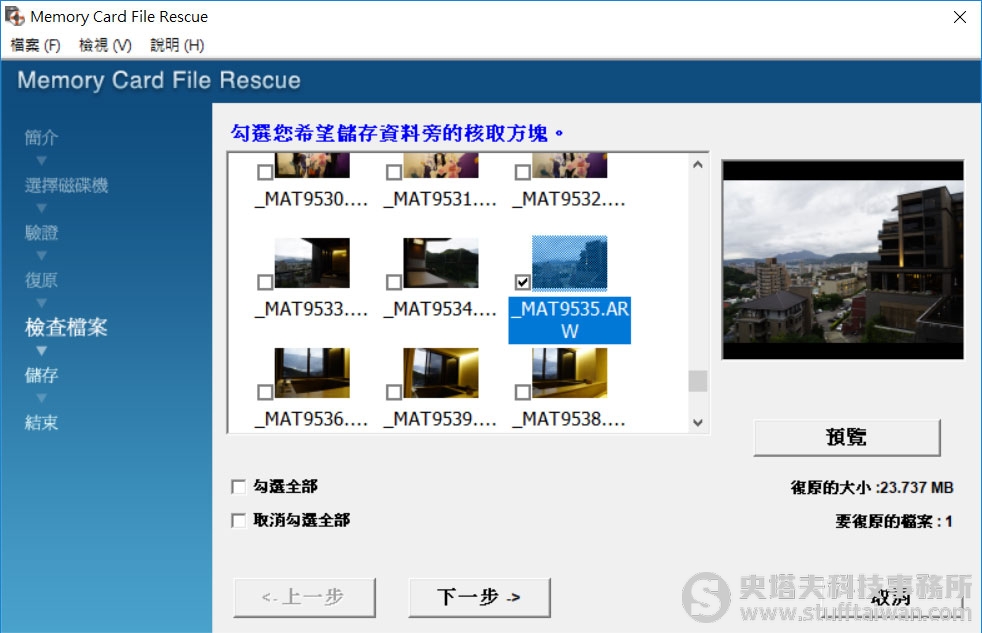Click the 復原的大小 23.737 MB text

[x=872, y=488]
